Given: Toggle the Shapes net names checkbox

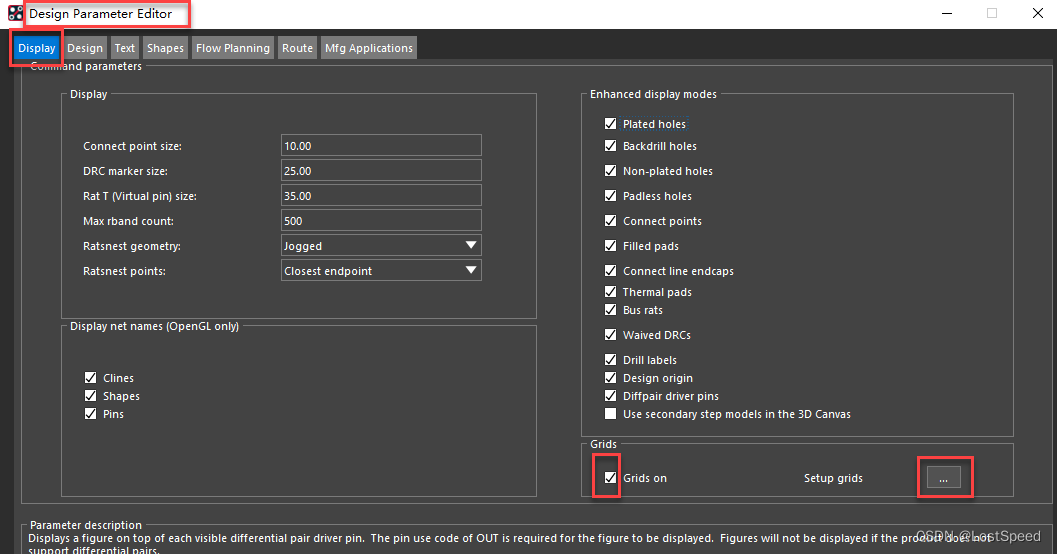Looking at the screenshot, I should [x=90, y=396].
